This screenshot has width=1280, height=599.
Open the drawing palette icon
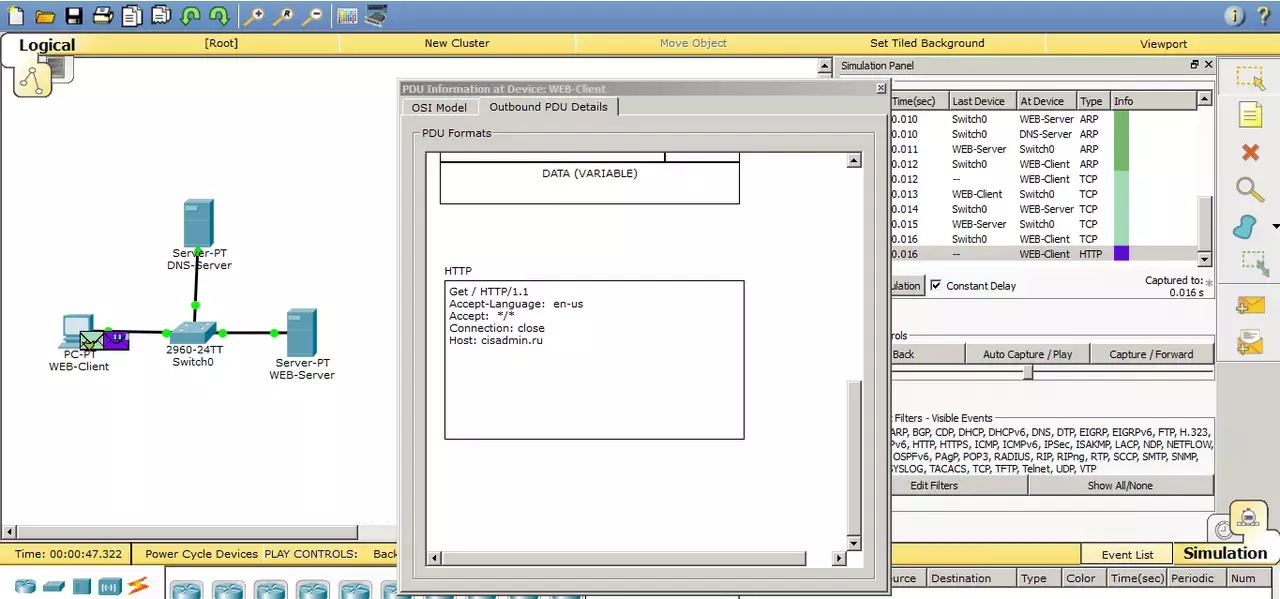[x=345, y=16]
